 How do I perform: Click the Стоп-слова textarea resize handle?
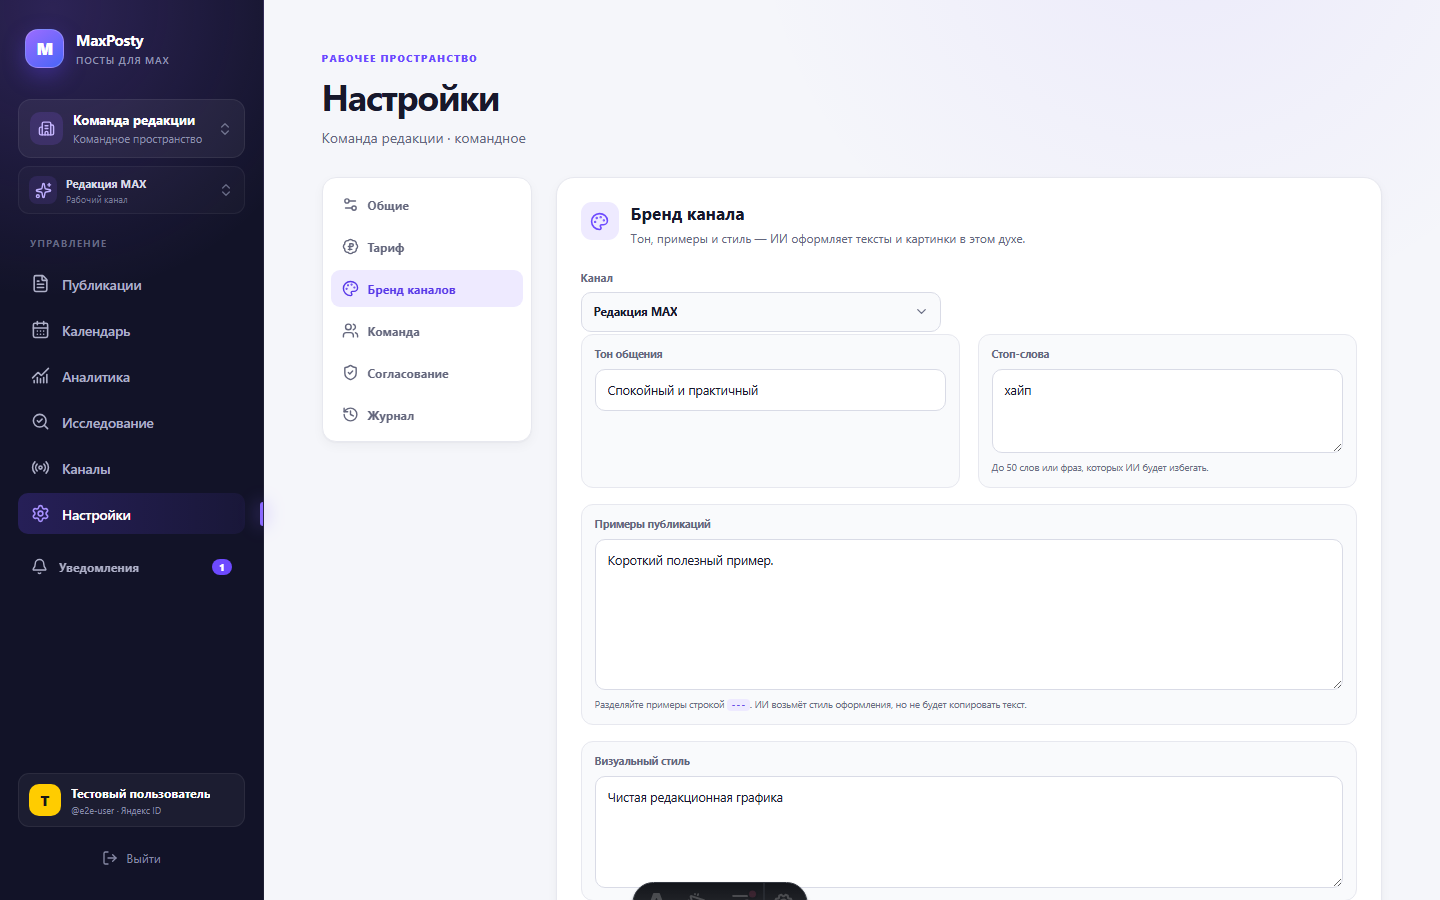(1336, 446)
